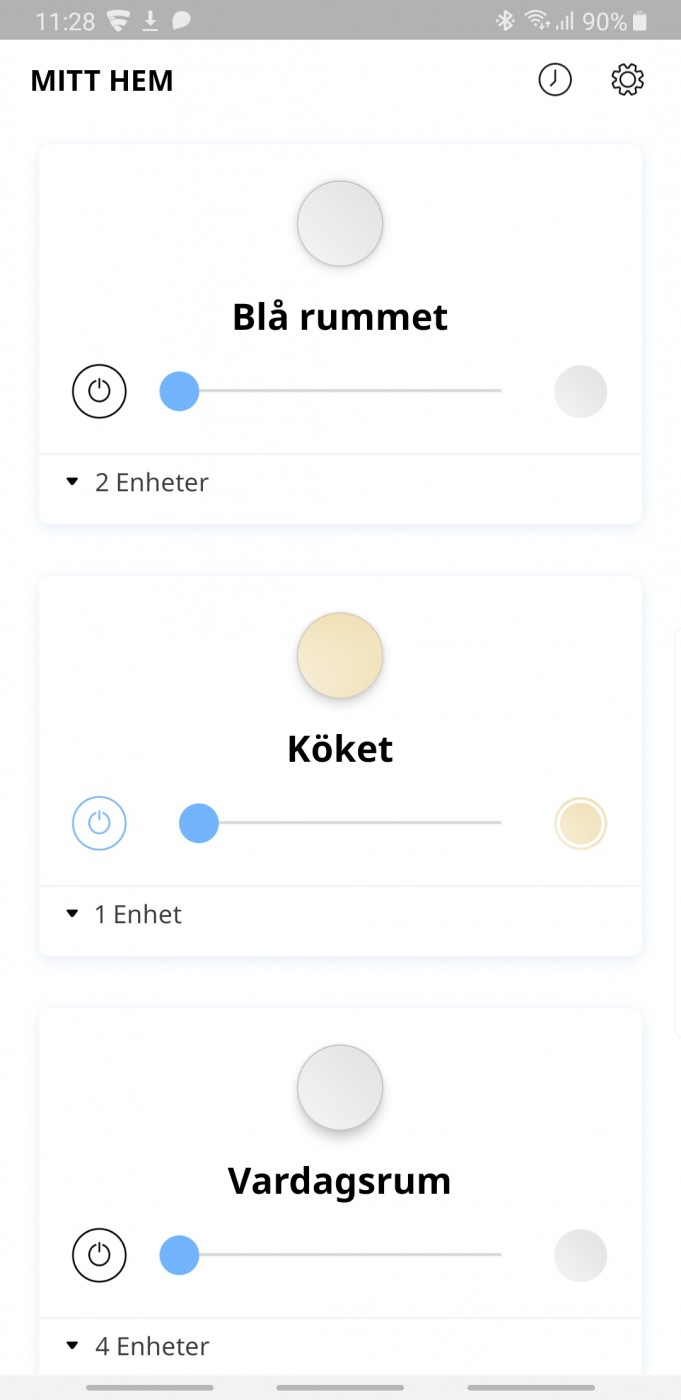The height and width of the screenshot is (1400, 681).
Task: Expand the 2 Enheter list
Action: coord(138,482)
